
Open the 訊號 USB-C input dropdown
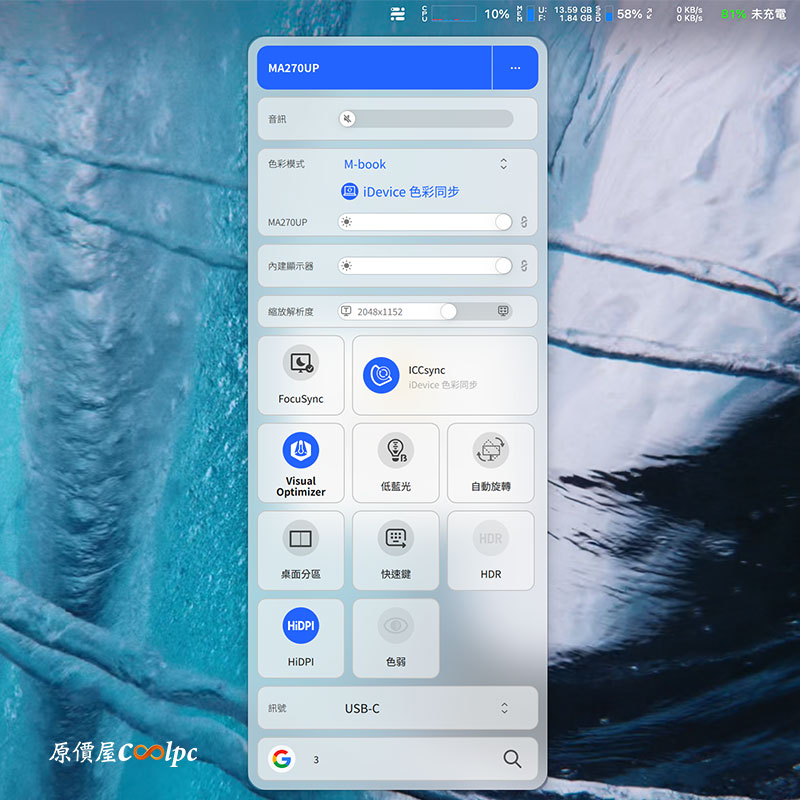[x=504, y=708]
